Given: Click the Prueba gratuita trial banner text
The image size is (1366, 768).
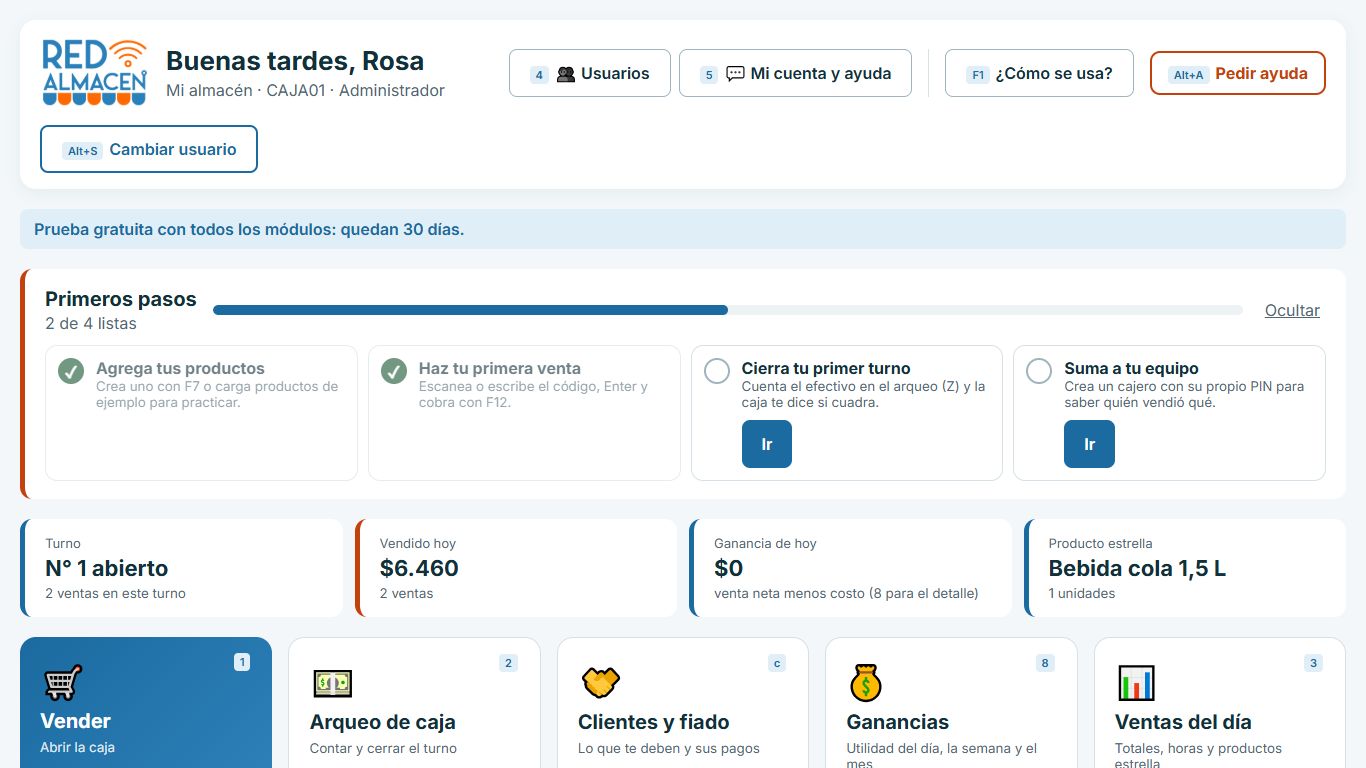Looking at the screenshot, I should point(249,229).
